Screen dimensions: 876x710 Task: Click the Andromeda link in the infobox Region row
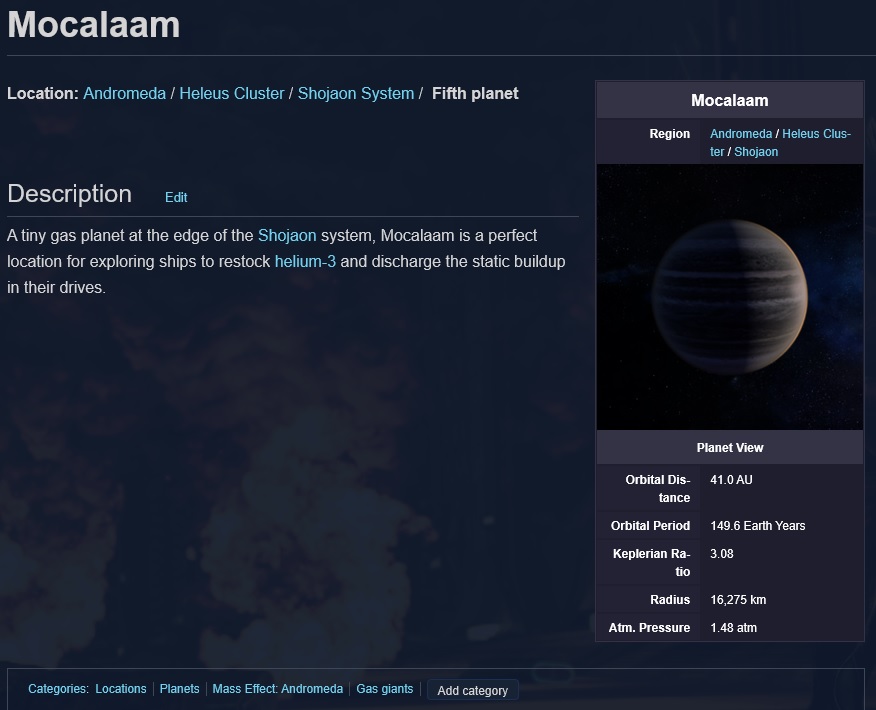click(741, 134)
